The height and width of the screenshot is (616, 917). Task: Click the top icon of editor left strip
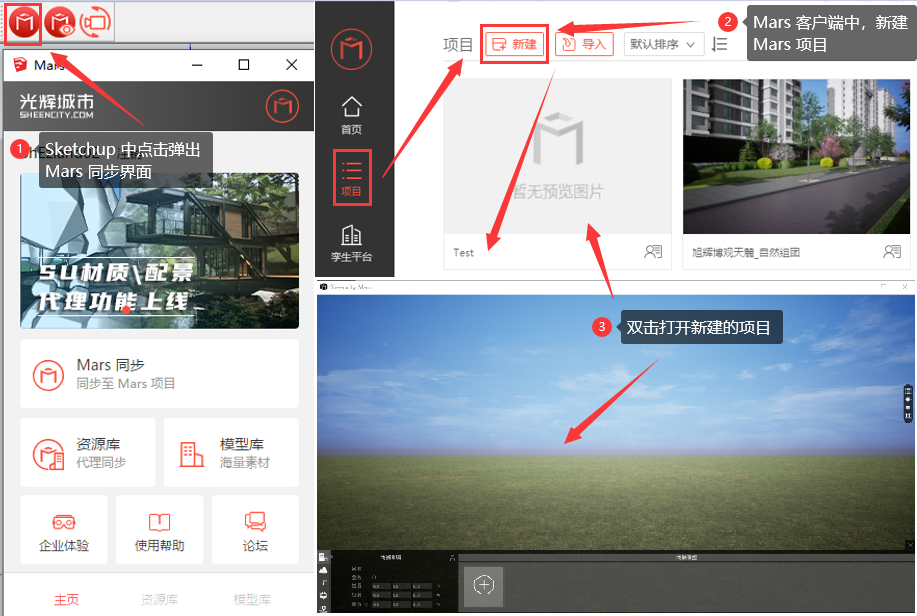(323, 556)
